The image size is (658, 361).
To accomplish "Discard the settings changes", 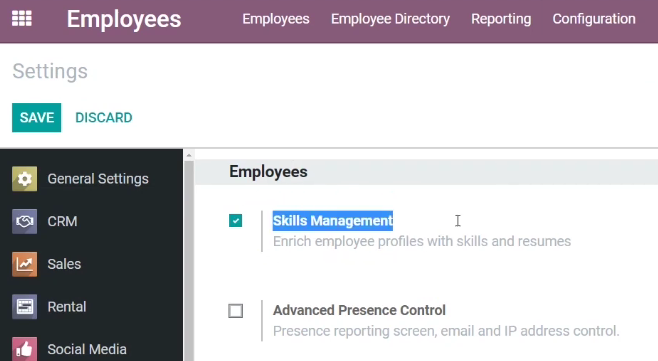I will point(104,118).
